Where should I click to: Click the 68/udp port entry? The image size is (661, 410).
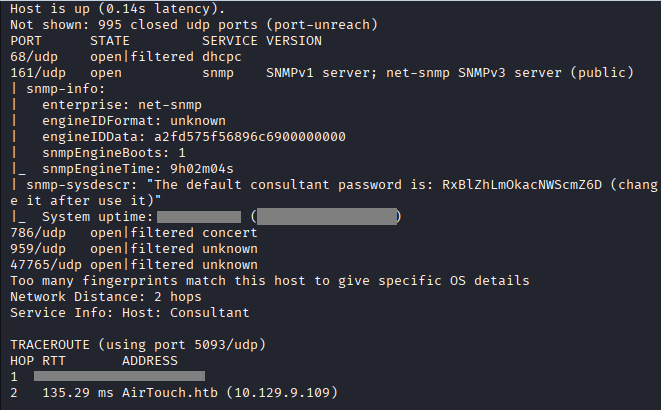pos(30,57)
